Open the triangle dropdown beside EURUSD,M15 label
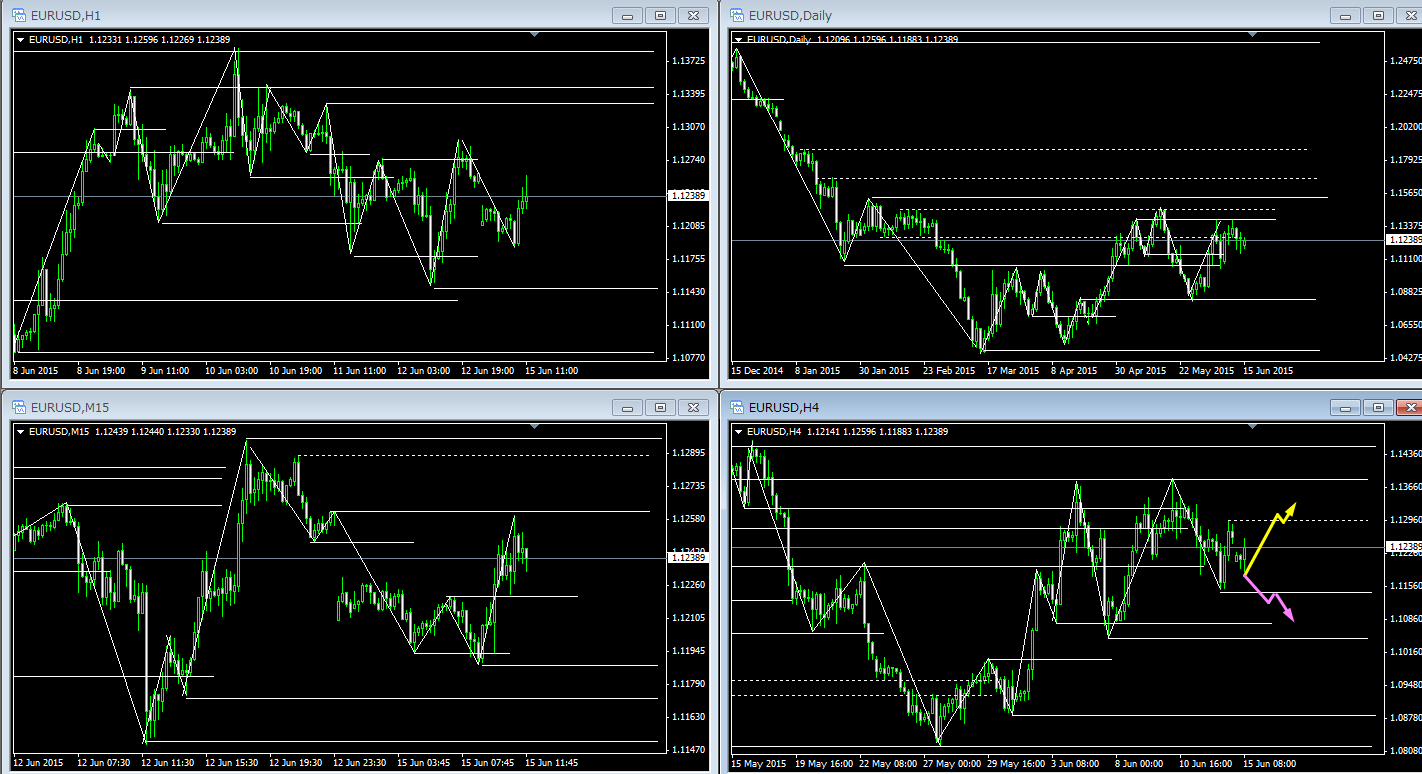This screenshot has height=774, width=1422. tap(21, 432)
